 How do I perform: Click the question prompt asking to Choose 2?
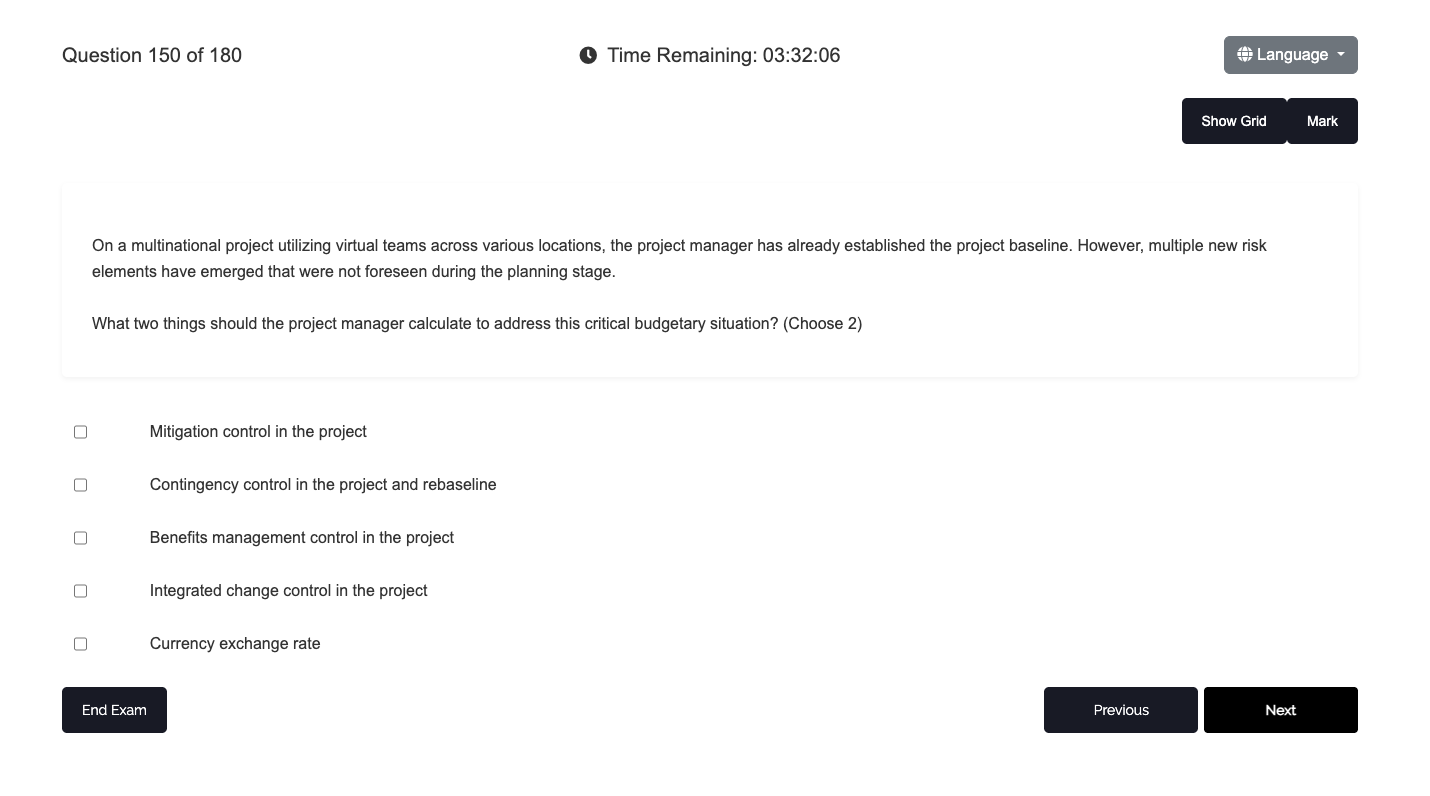pyautogui.click(x=476, y=324)
